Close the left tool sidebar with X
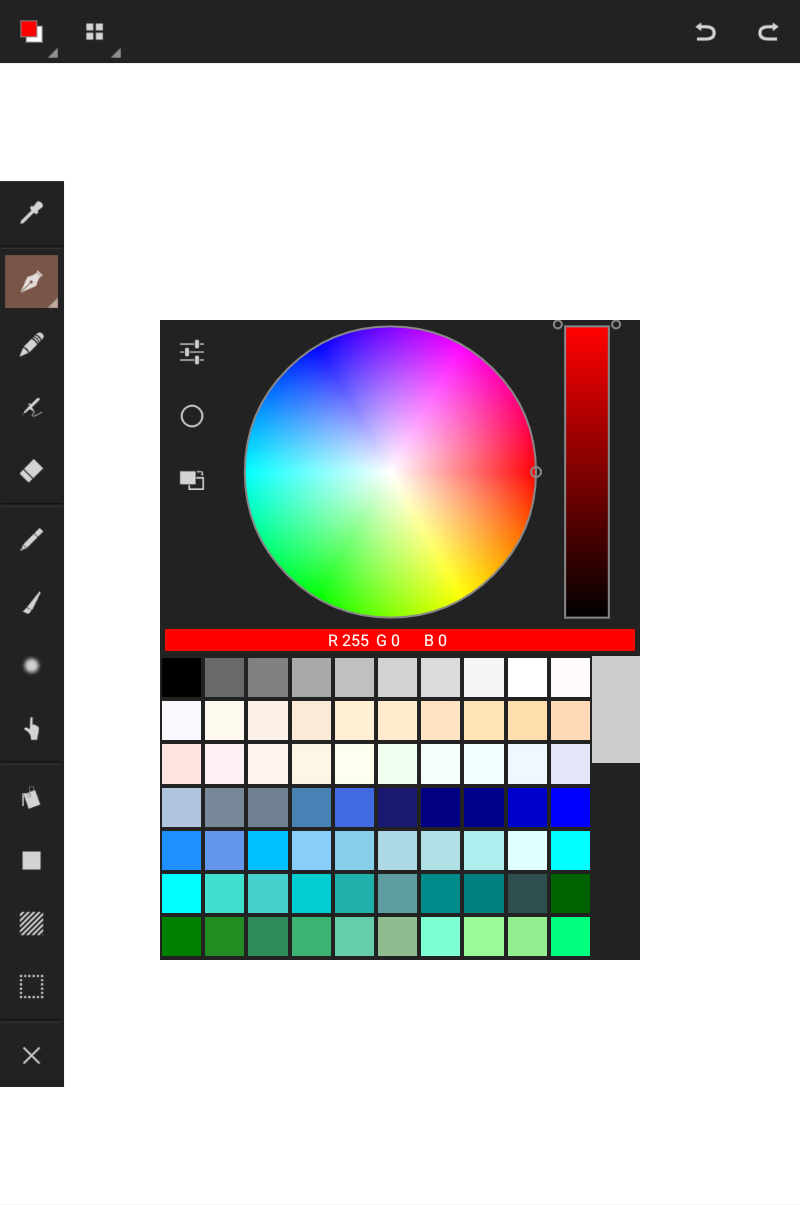This screenshot has width=800, height=1205. 32,1055
